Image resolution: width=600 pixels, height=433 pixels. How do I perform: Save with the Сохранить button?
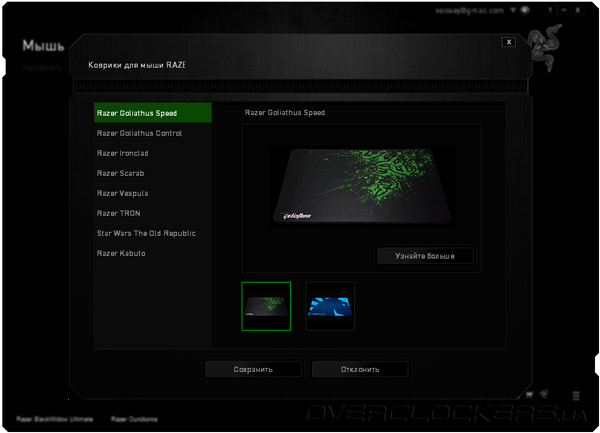click(x=253, y=370)
